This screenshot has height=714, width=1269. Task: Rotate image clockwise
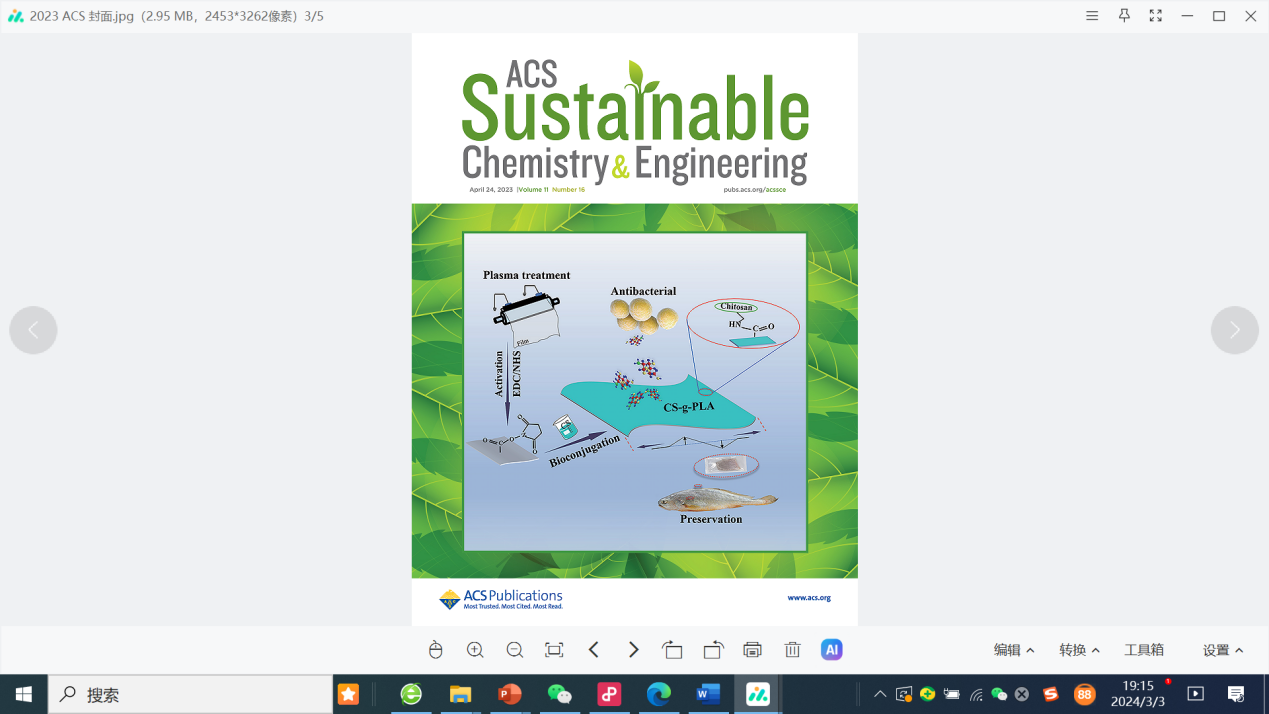pos(713,650)
